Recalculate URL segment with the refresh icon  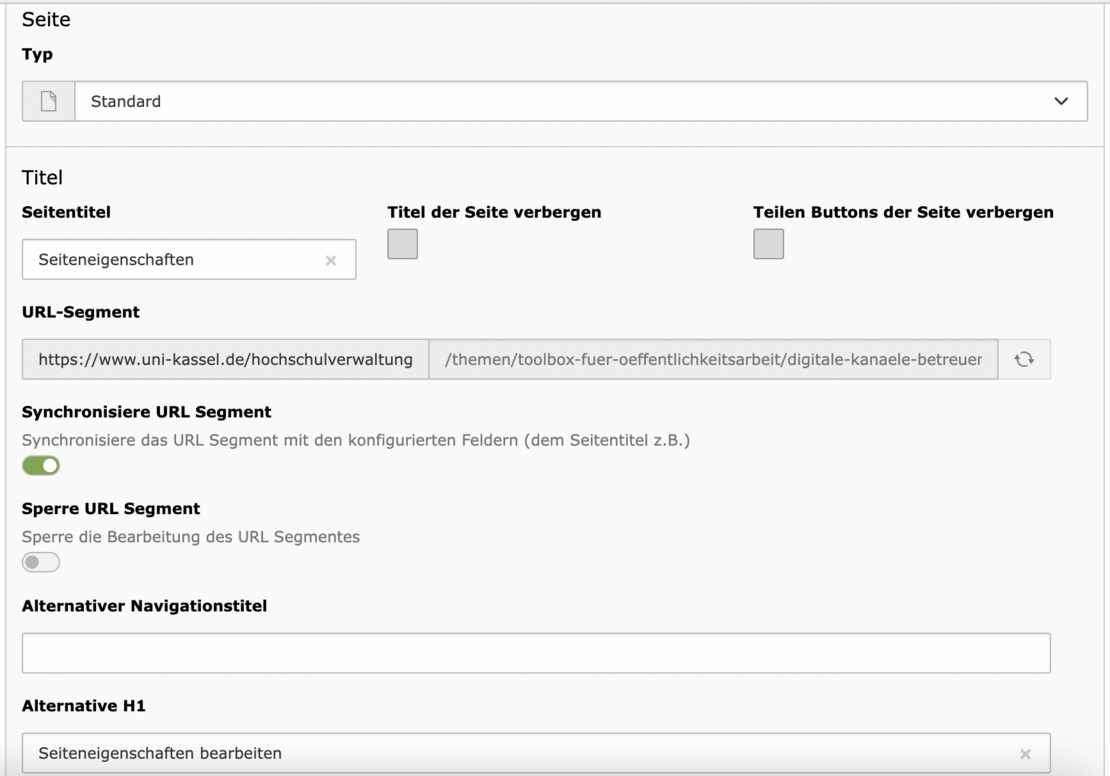click(x=1024, y=360)
